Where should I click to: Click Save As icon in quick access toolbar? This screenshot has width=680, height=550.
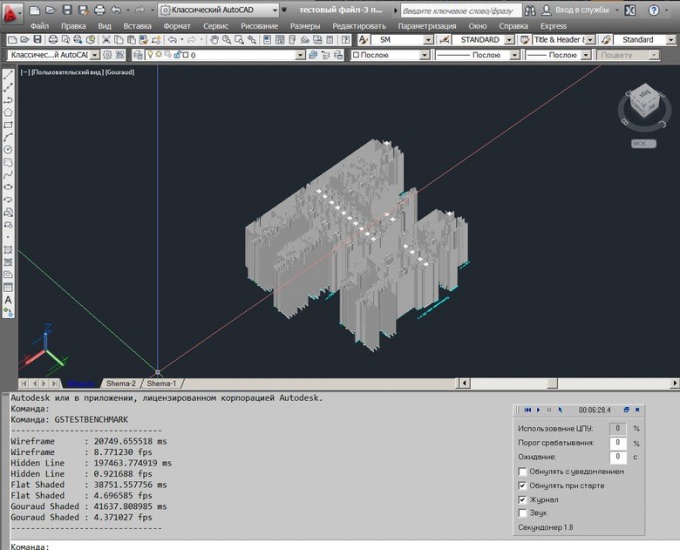click(83, 10)
